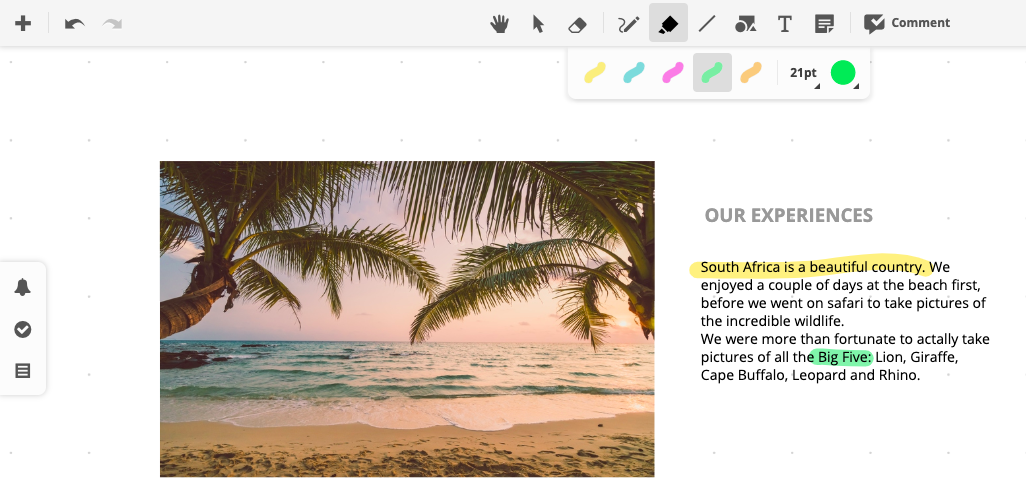Select the arrow Pointer tool
Screen dimensions: 1026x496
(538, 24)
